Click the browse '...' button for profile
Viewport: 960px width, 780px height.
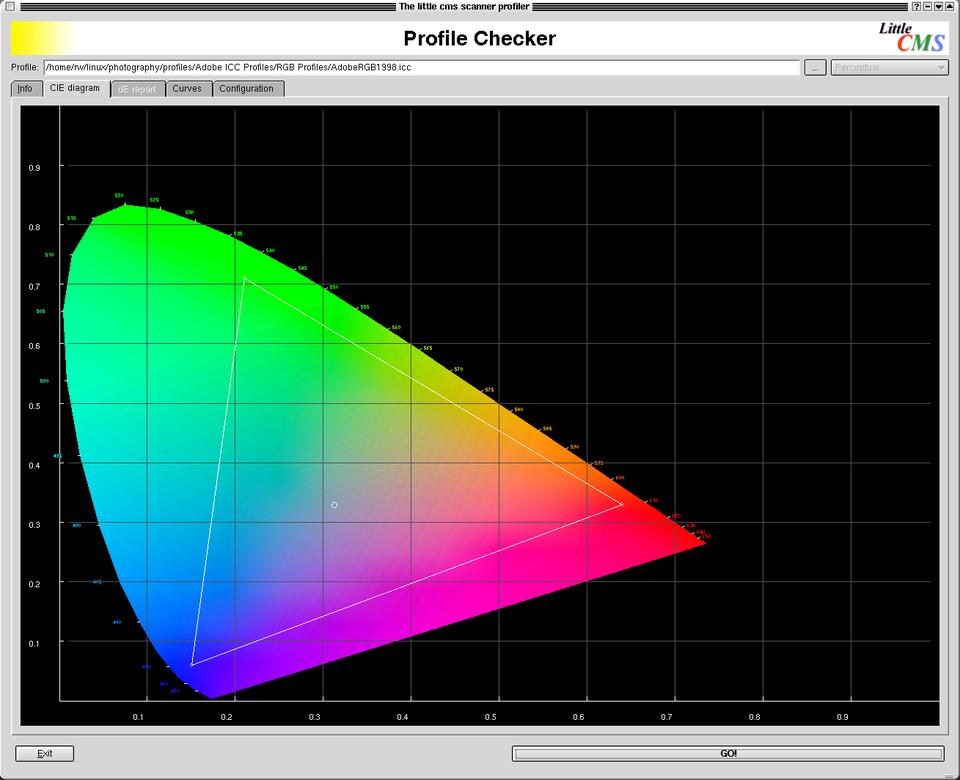(815, 68)
